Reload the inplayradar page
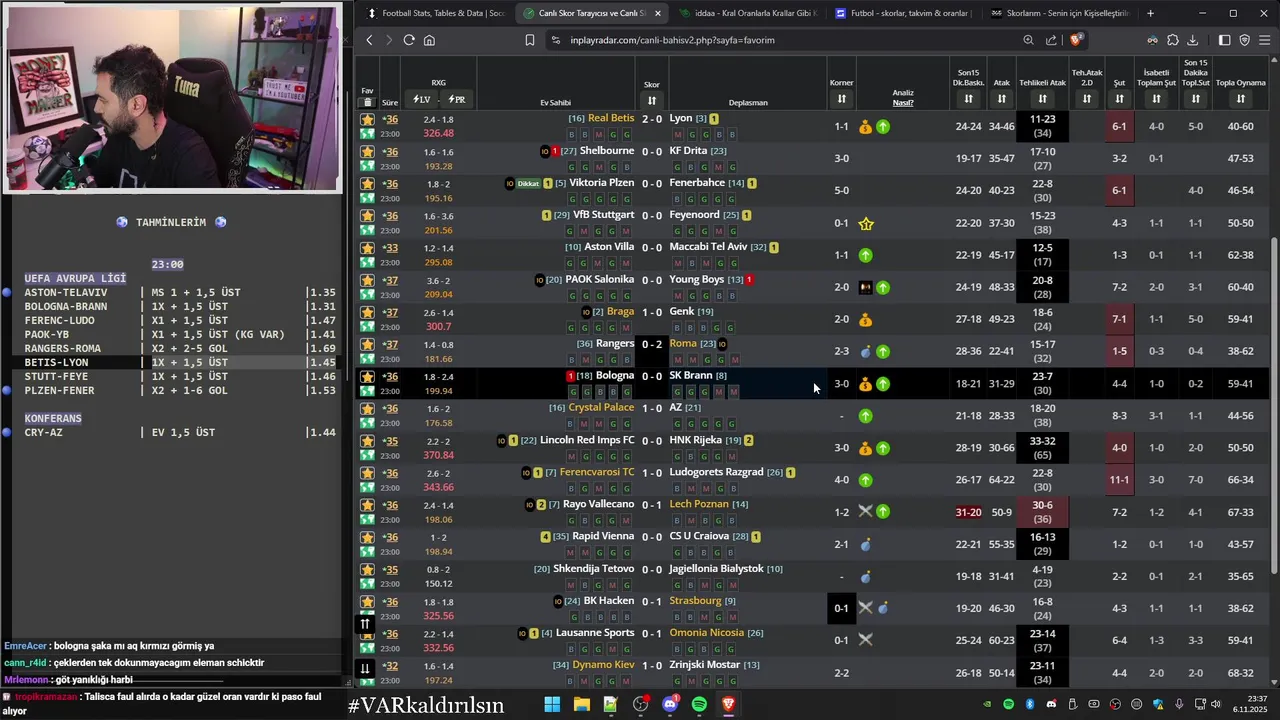The image size is (1280, 720). tap(409, 40)
